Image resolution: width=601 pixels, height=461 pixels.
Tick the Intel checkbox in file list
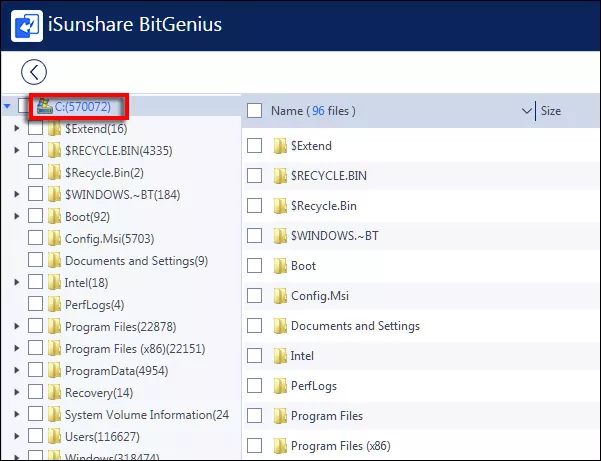(x=255, y=356)
